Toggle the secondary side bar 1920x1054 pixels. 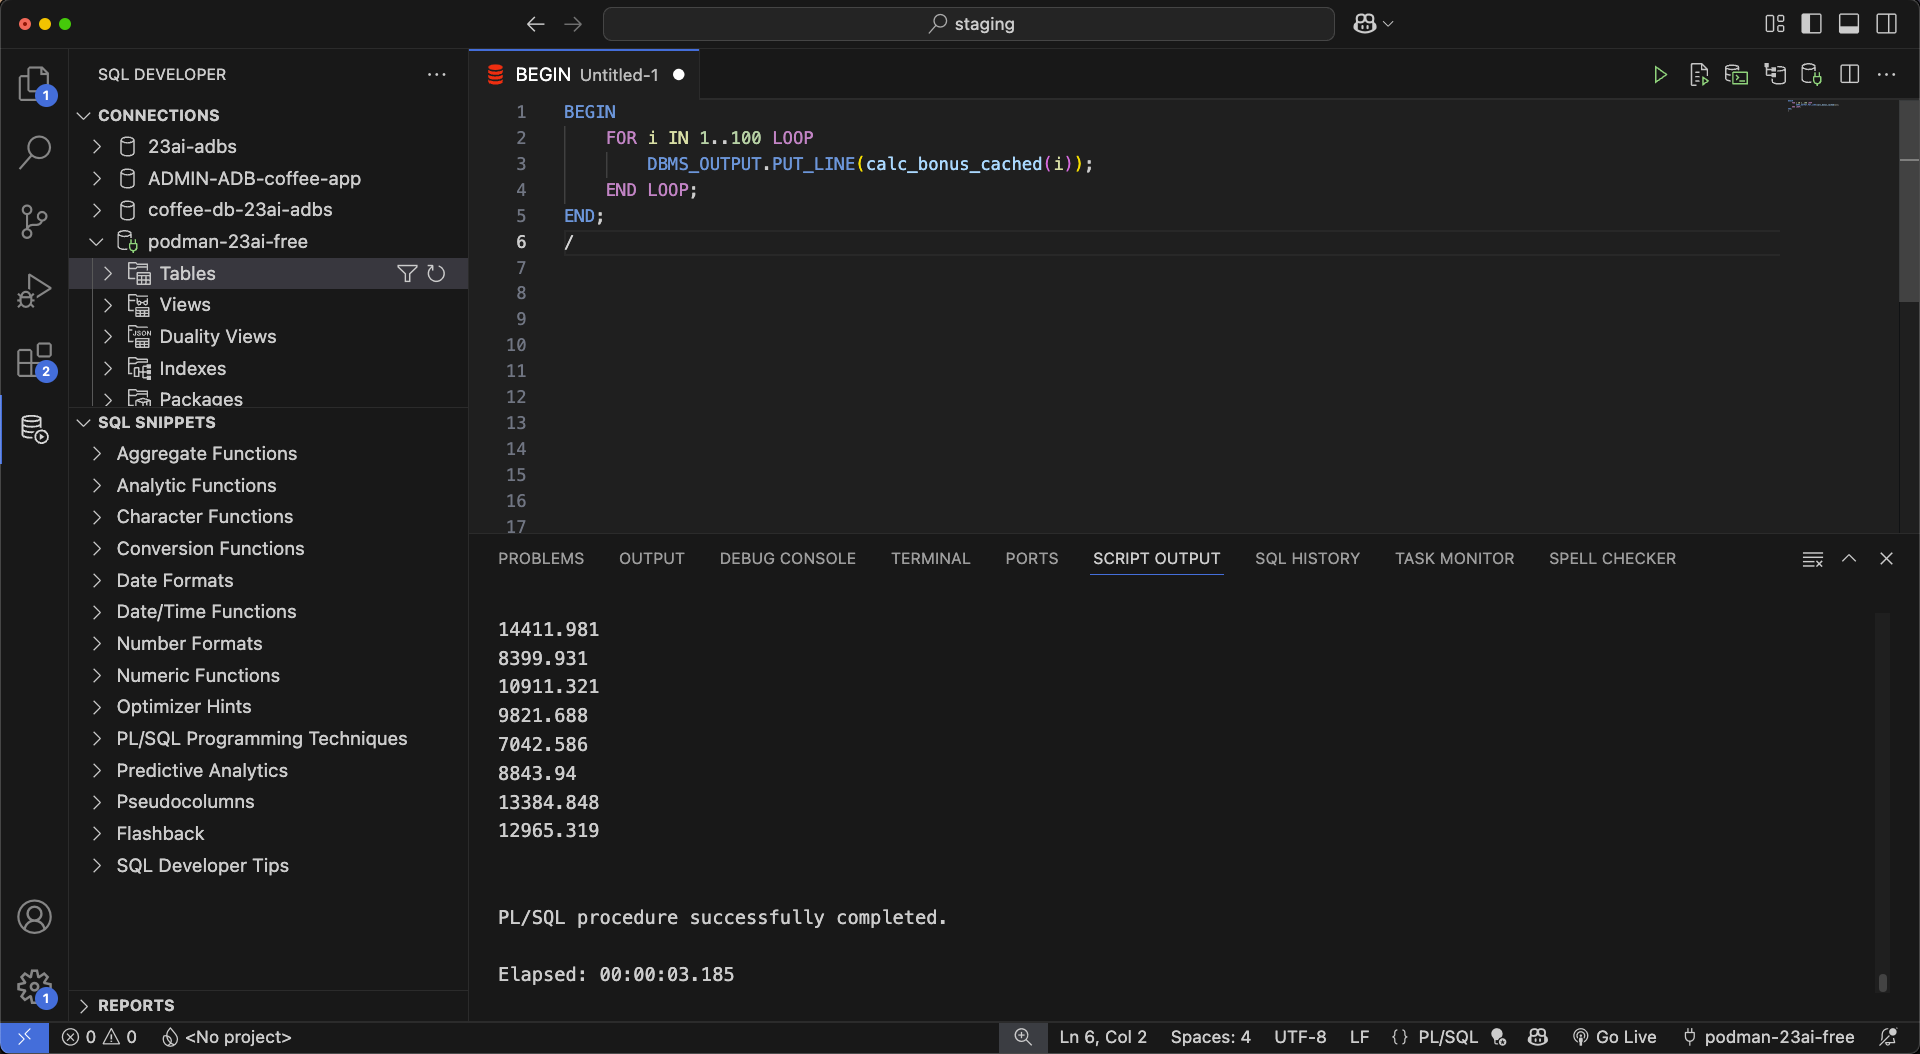click(x=1886, y=24)
